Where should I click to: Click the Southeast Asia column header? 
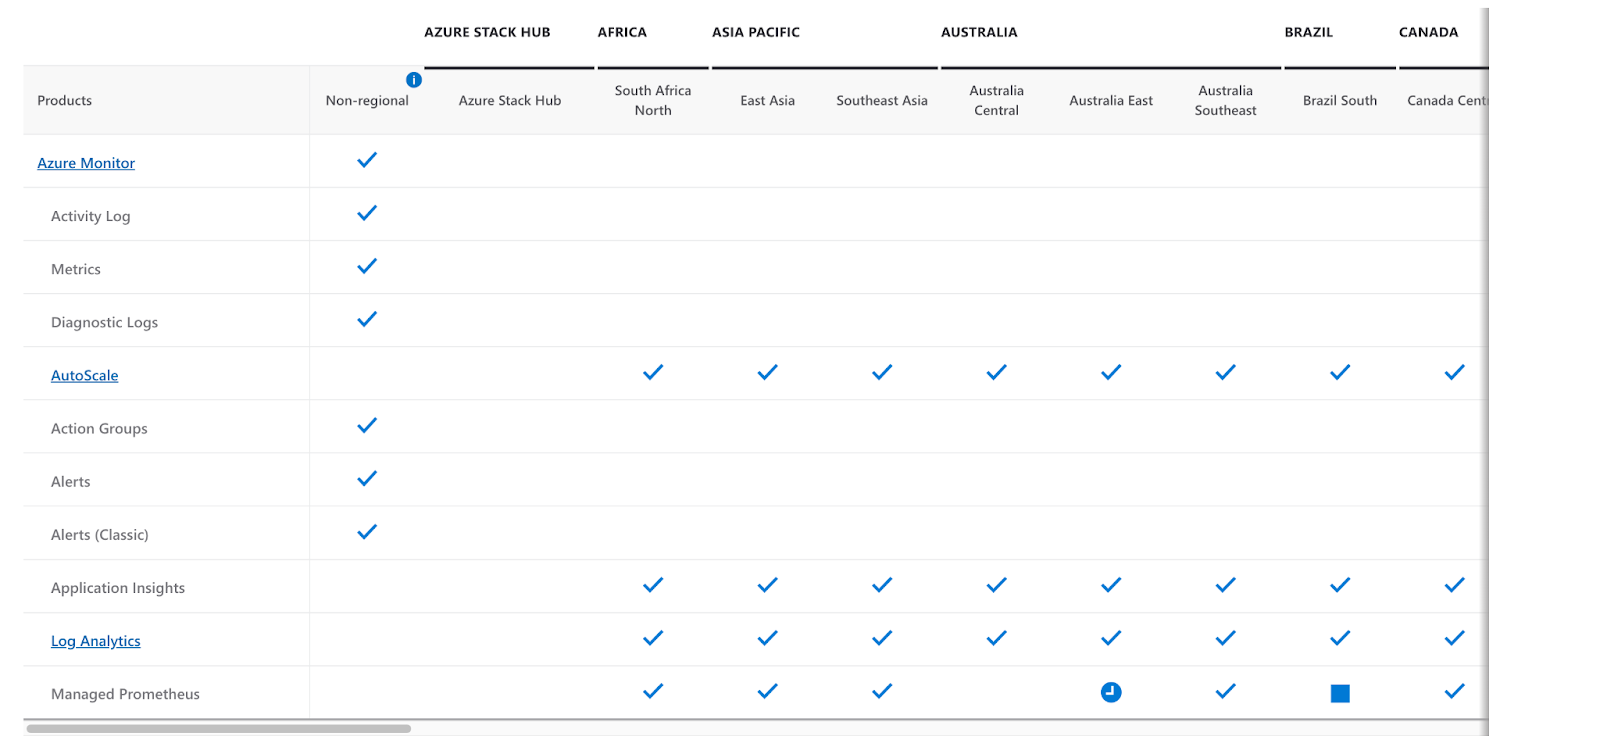point(882,100)
